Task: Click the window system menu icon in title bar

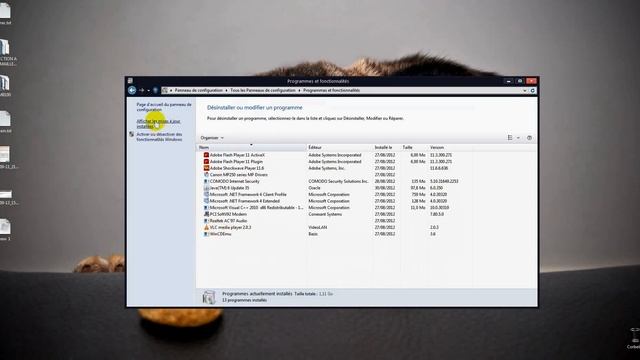Action: [130, 81]
